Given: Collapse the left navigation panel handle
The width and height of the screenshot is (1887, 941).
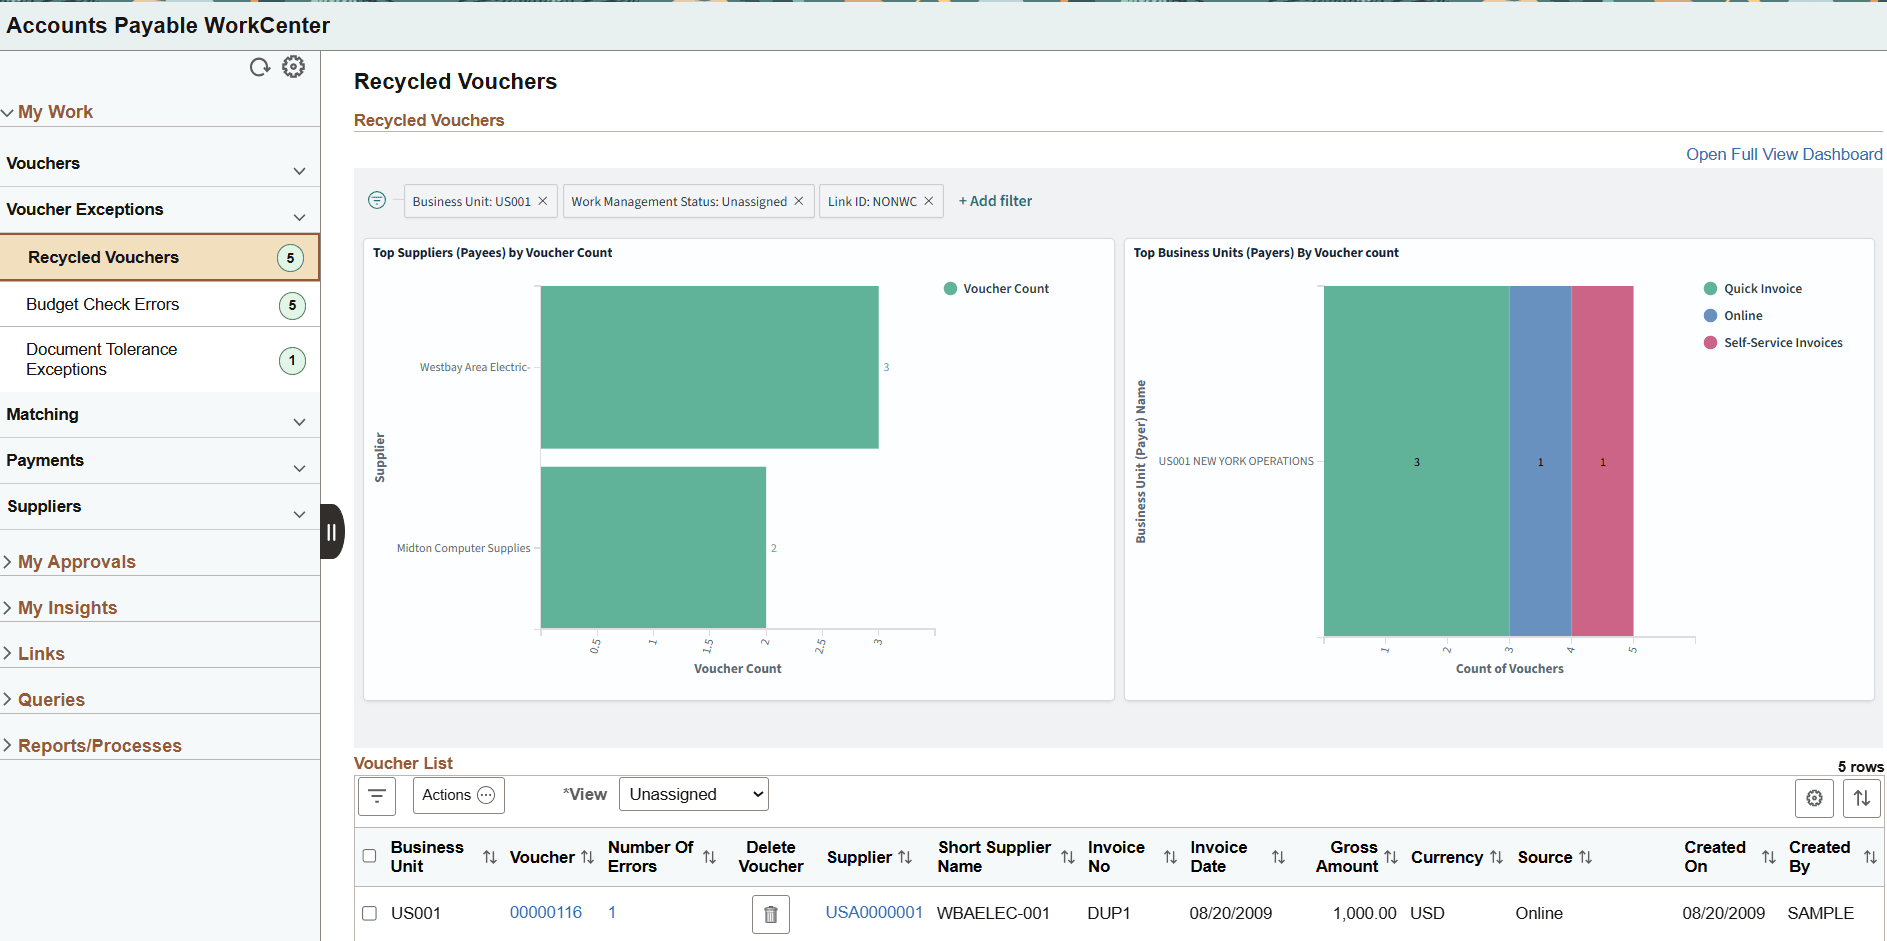Looking at the screenshot, I should 332,532.
